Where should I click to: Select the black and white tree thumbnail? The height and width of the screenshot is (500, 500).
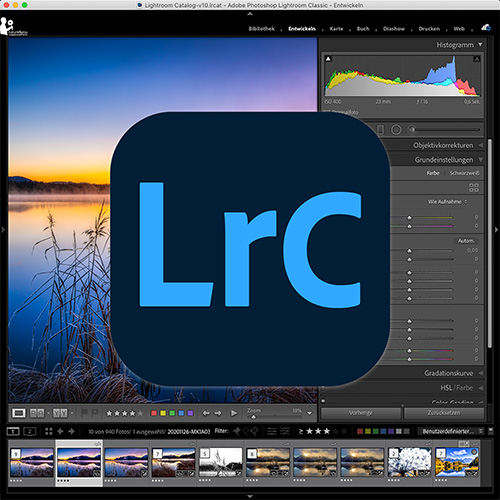221,462
